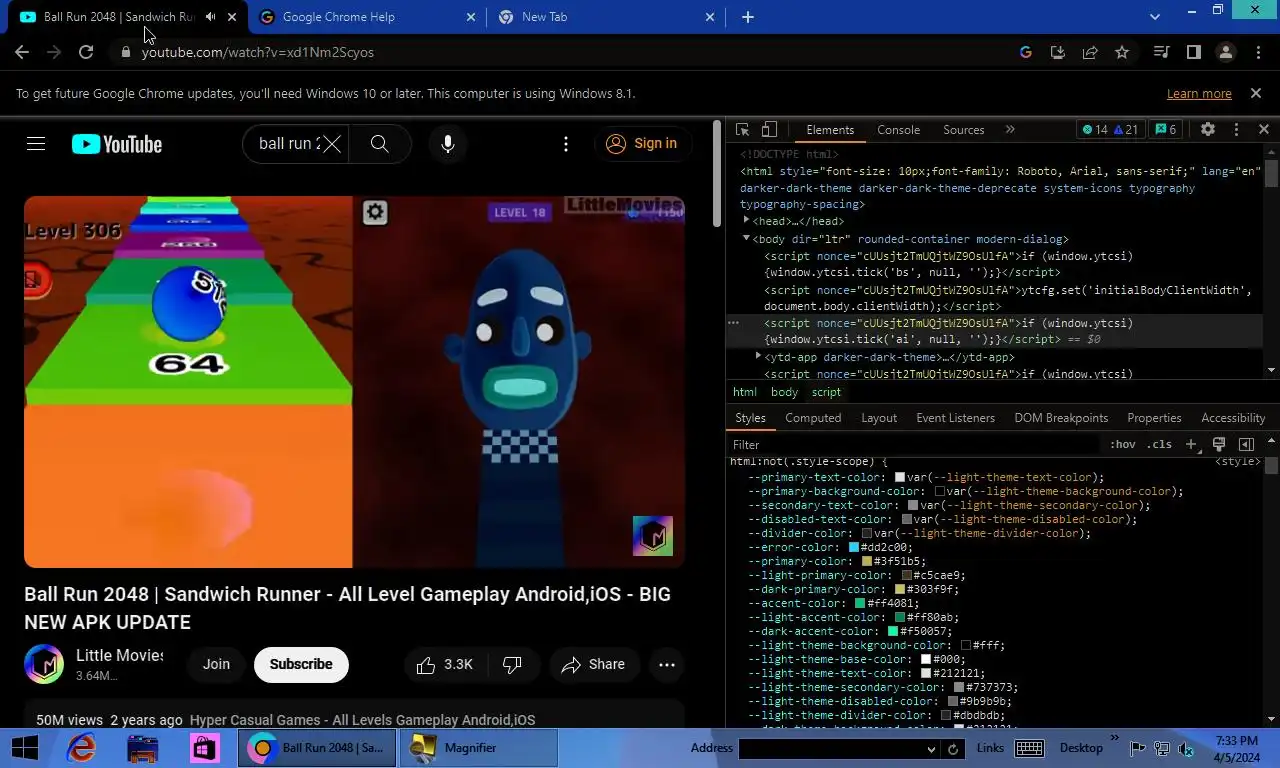Collapse the body element node
Viewport: 1280px width, 768px height.
coord(746,239)
